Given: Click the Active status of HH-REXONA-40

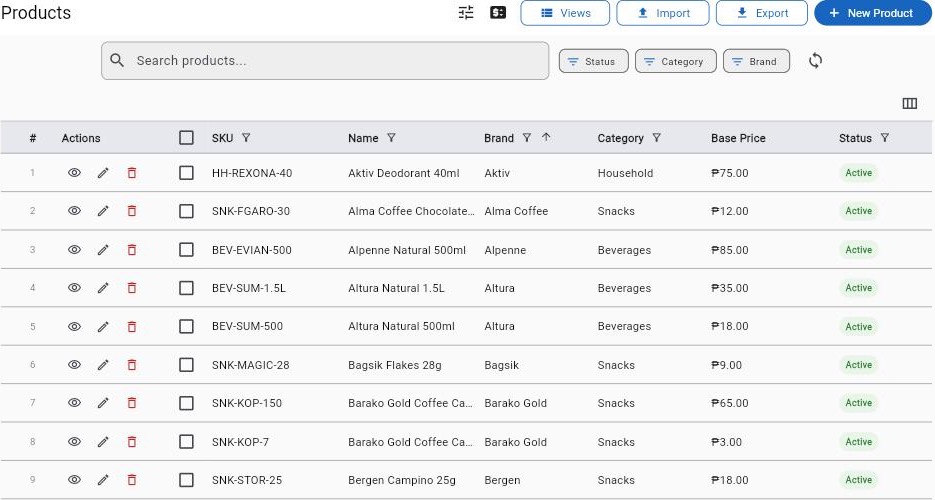Looking at the screenshot, I should tap(859, 173).
